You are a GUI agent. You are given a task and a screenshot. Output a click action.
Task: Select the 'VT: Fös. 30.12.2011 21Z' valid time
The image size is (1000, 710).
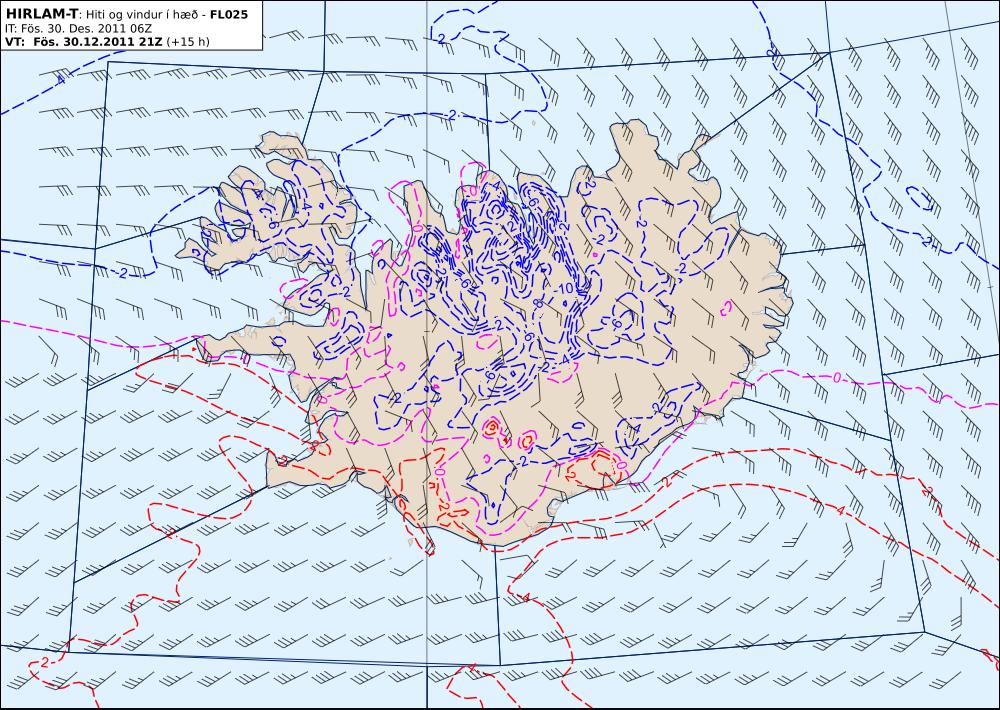point(84,42)
